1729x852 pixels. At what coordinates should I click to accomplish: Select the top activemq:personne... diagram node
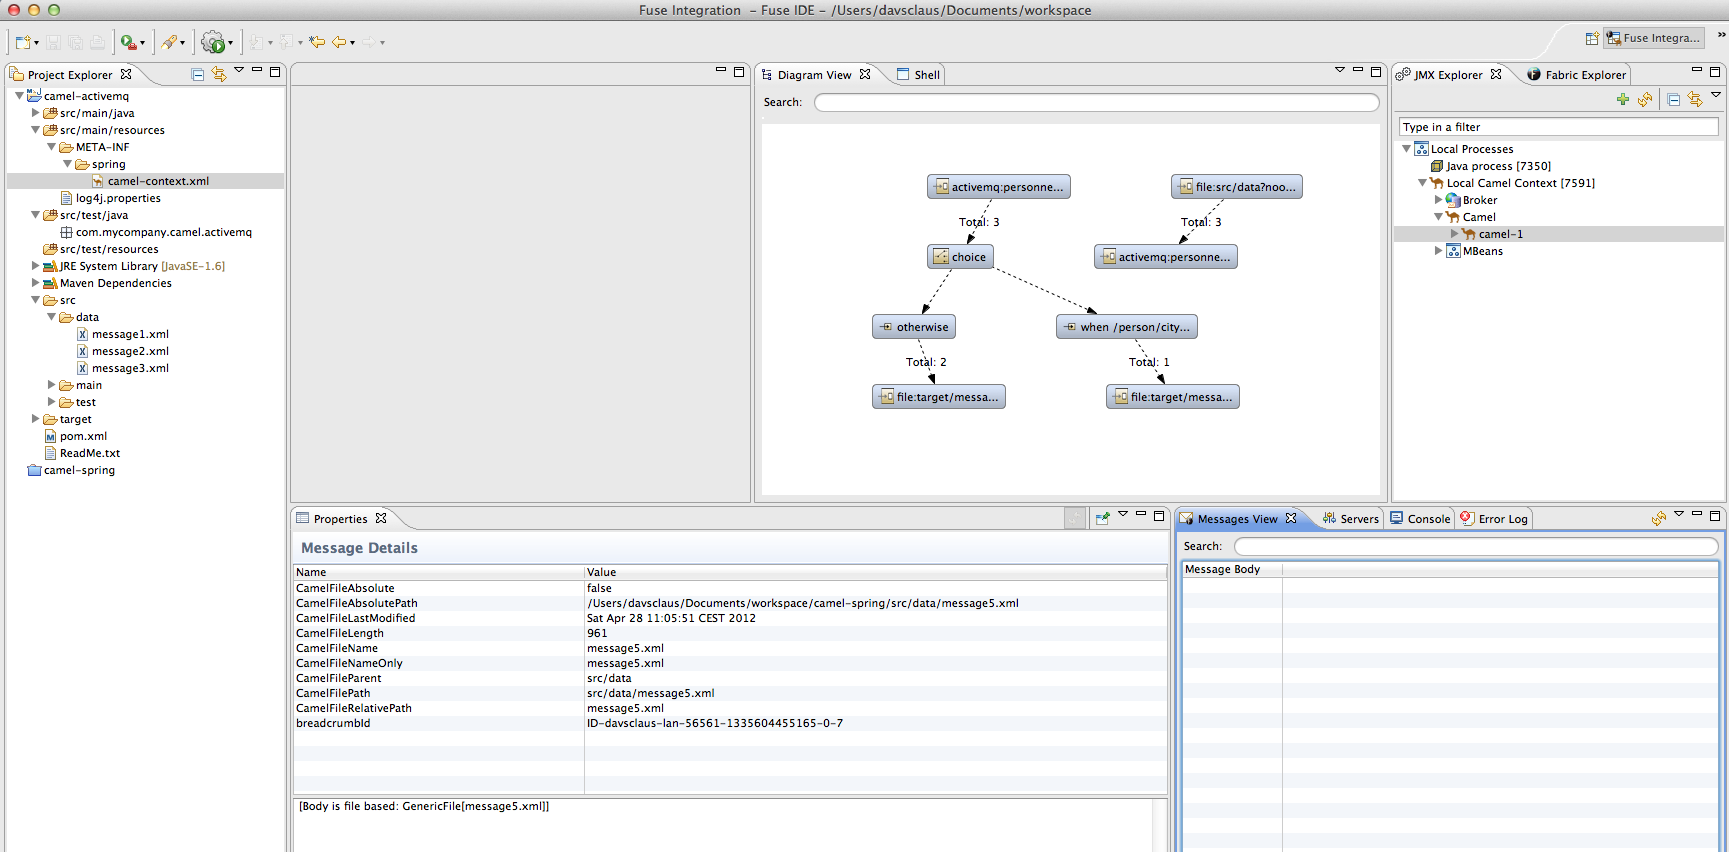tap(999, 187)
